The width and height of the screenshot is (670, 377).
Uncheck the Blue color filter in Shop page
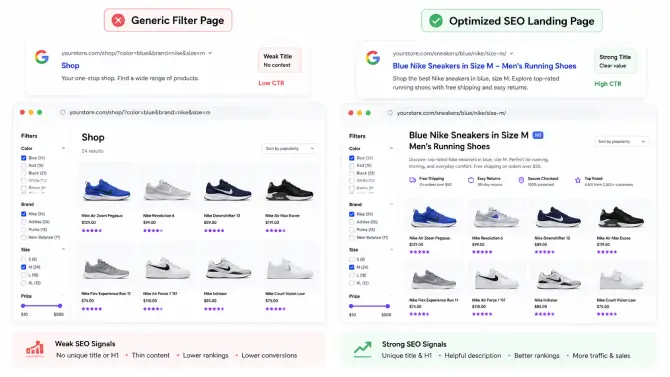[x=24, y=158]
